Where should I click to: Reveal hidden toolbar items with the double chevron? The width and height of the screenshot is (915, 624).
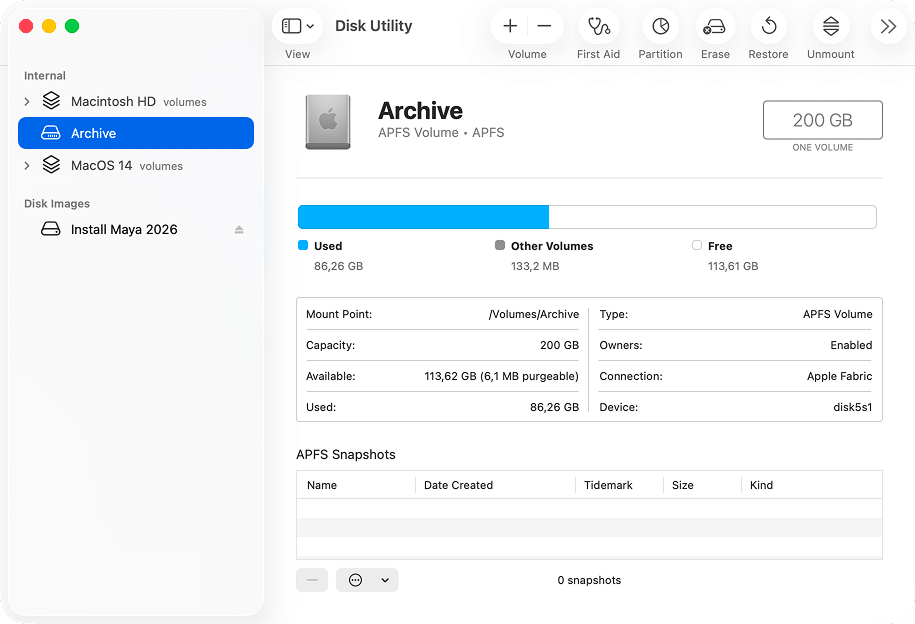[888, 27]
